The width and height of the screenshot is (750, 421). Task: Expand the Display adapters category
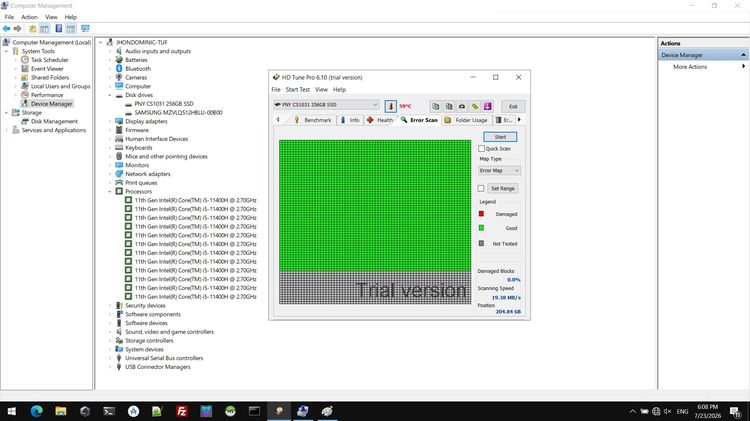pyautogui.click(x=110, y=121)
